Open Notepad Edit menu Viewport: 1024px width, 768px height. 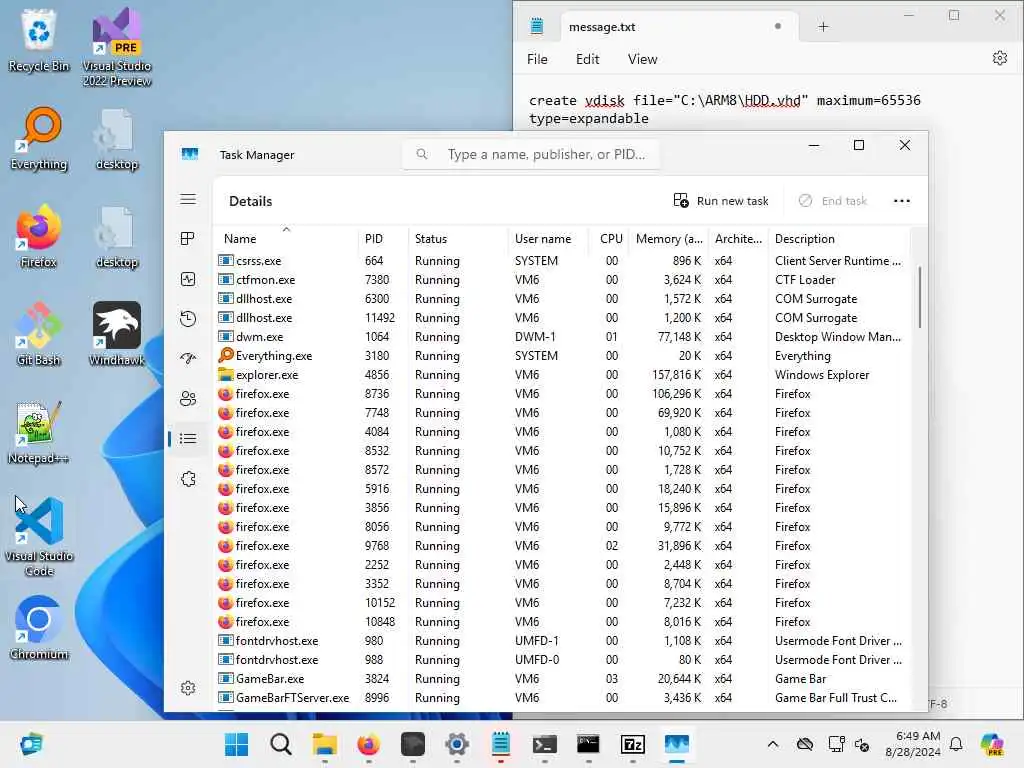[x=587, y=59]
